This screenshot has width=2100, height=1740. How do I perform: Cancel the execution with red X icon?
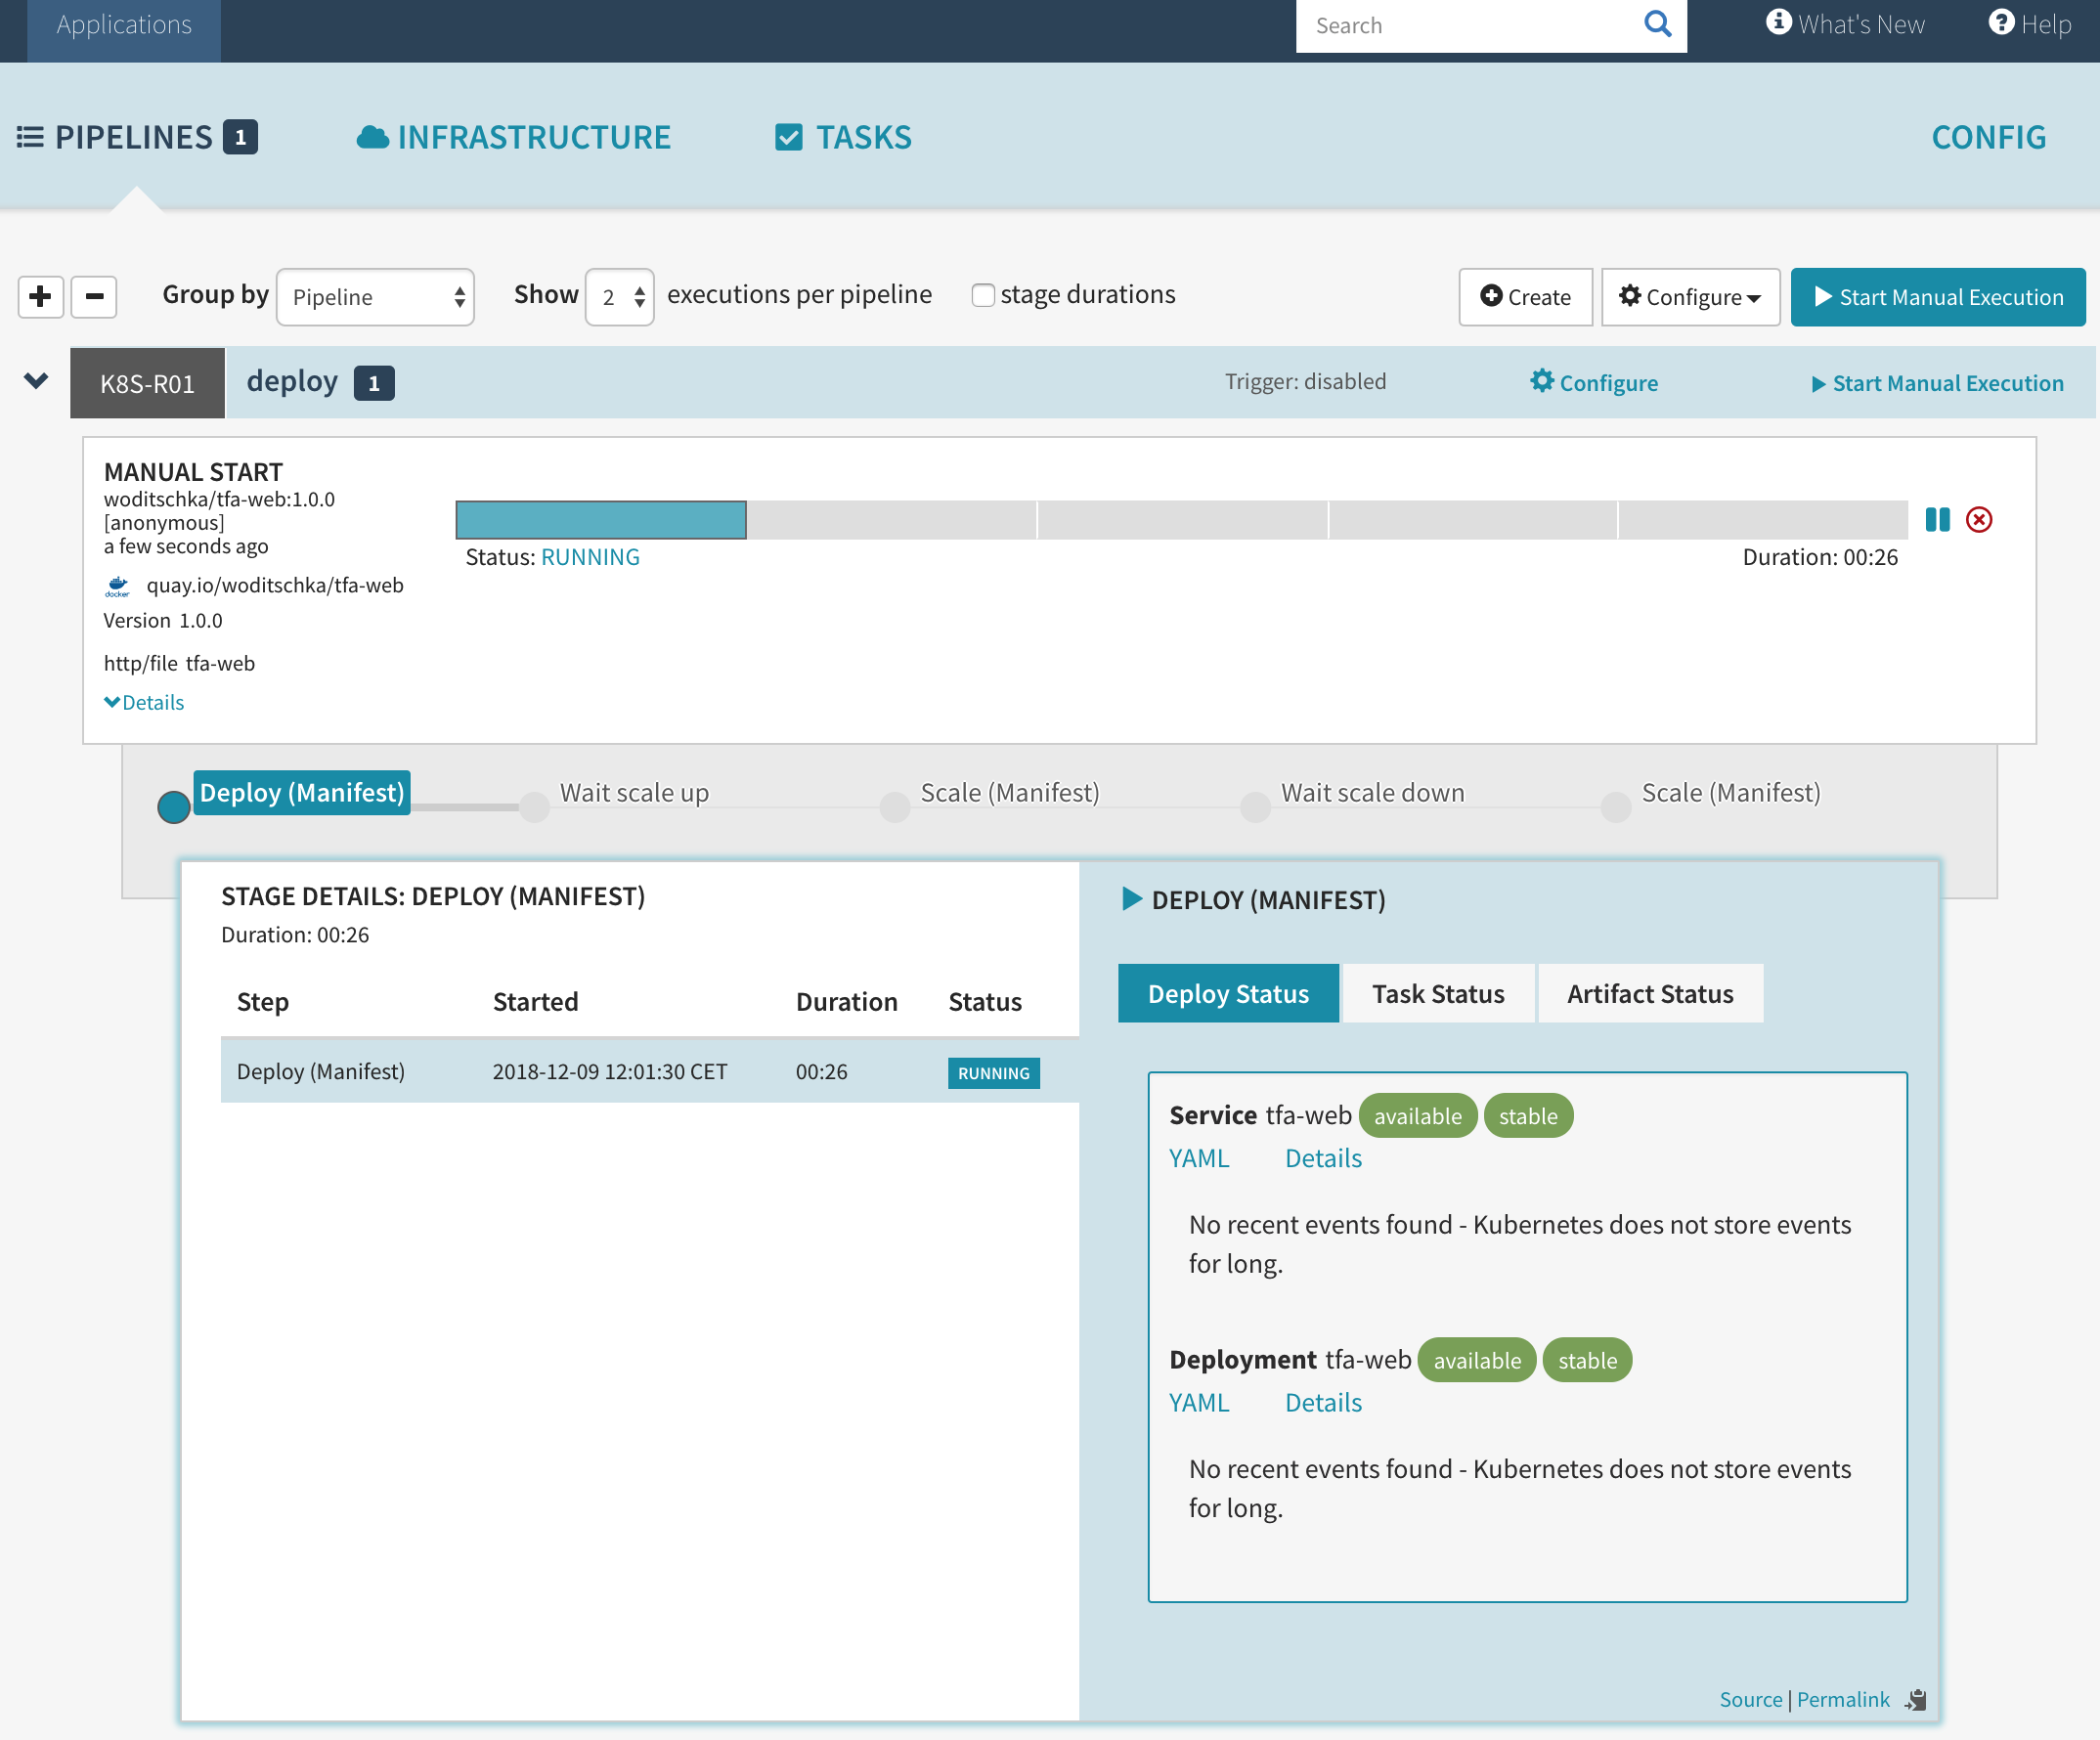pyautogui.click(x=1978, y=520)
